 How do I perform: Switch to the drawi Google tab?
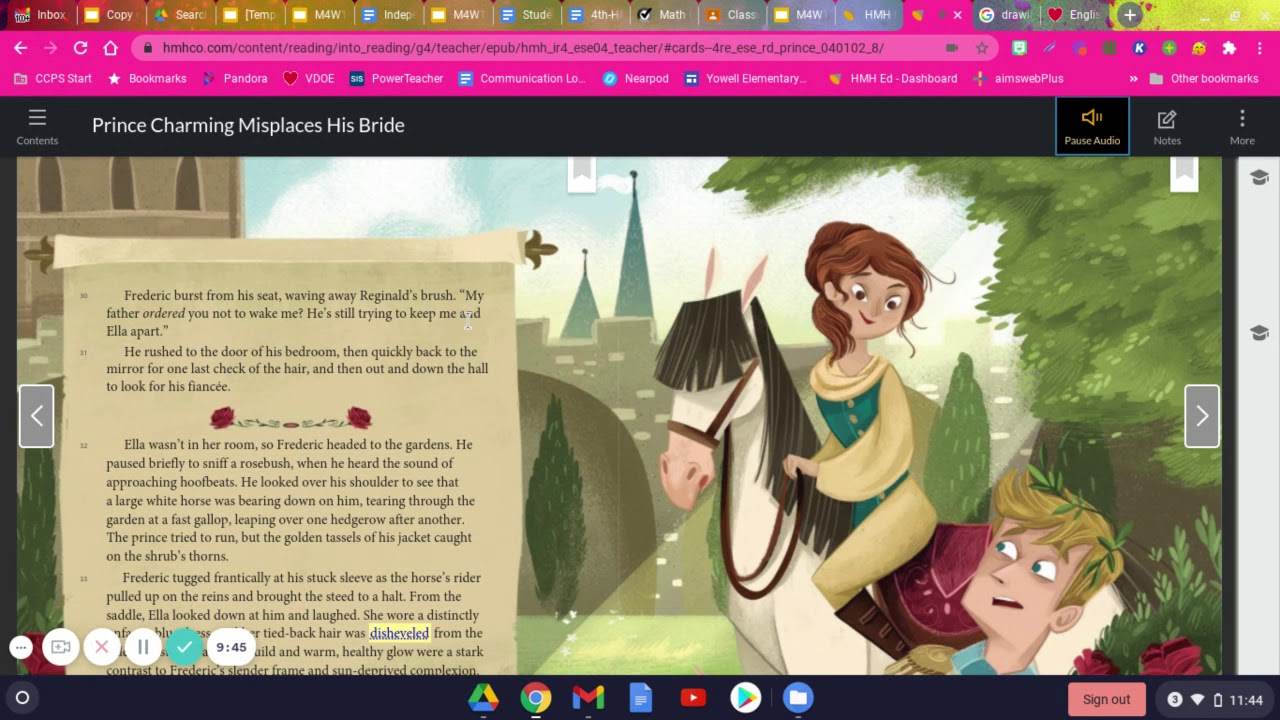(x=1005, y=15)
